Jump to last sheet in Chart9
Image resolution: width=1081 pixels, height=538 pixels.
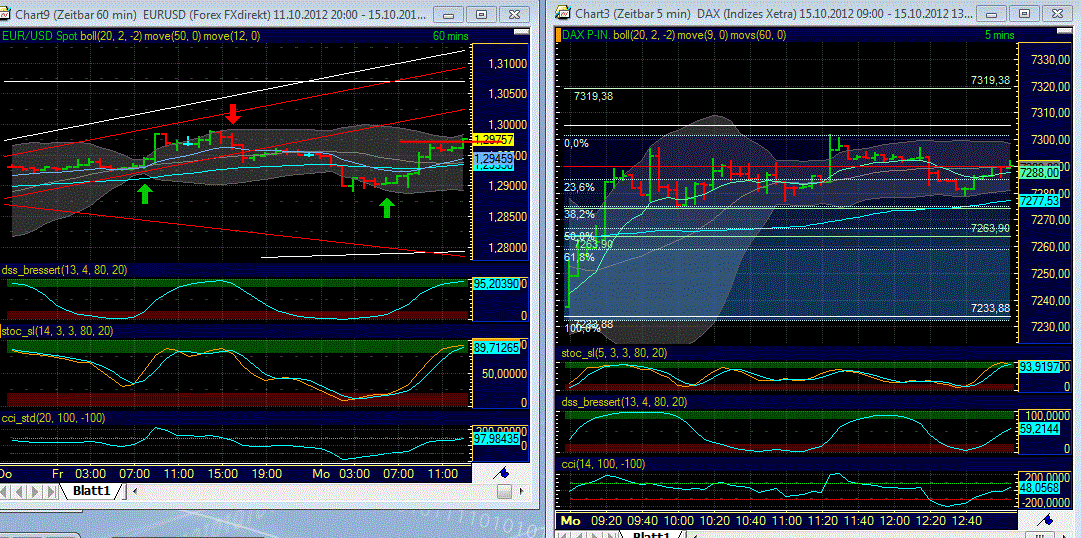[50, 491]
